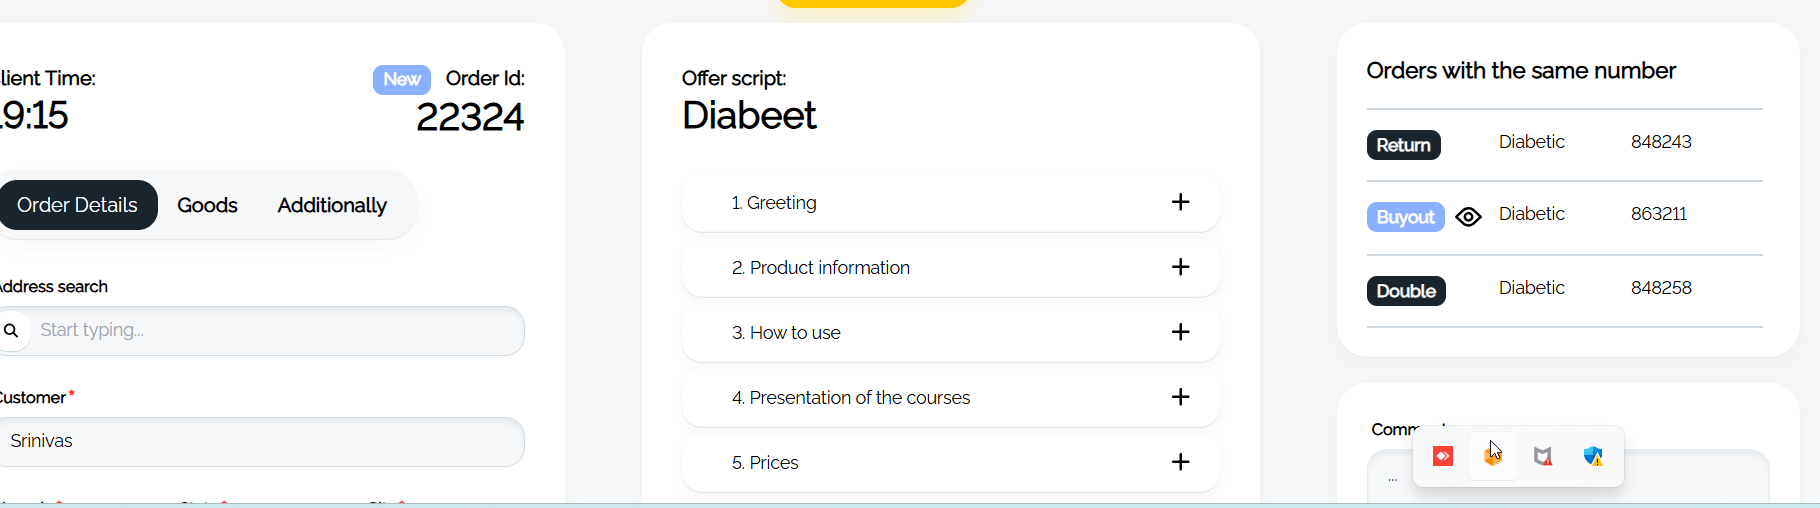1820x508 pixels.
Task: Select the Order Details tab
Action: (77, 205)
